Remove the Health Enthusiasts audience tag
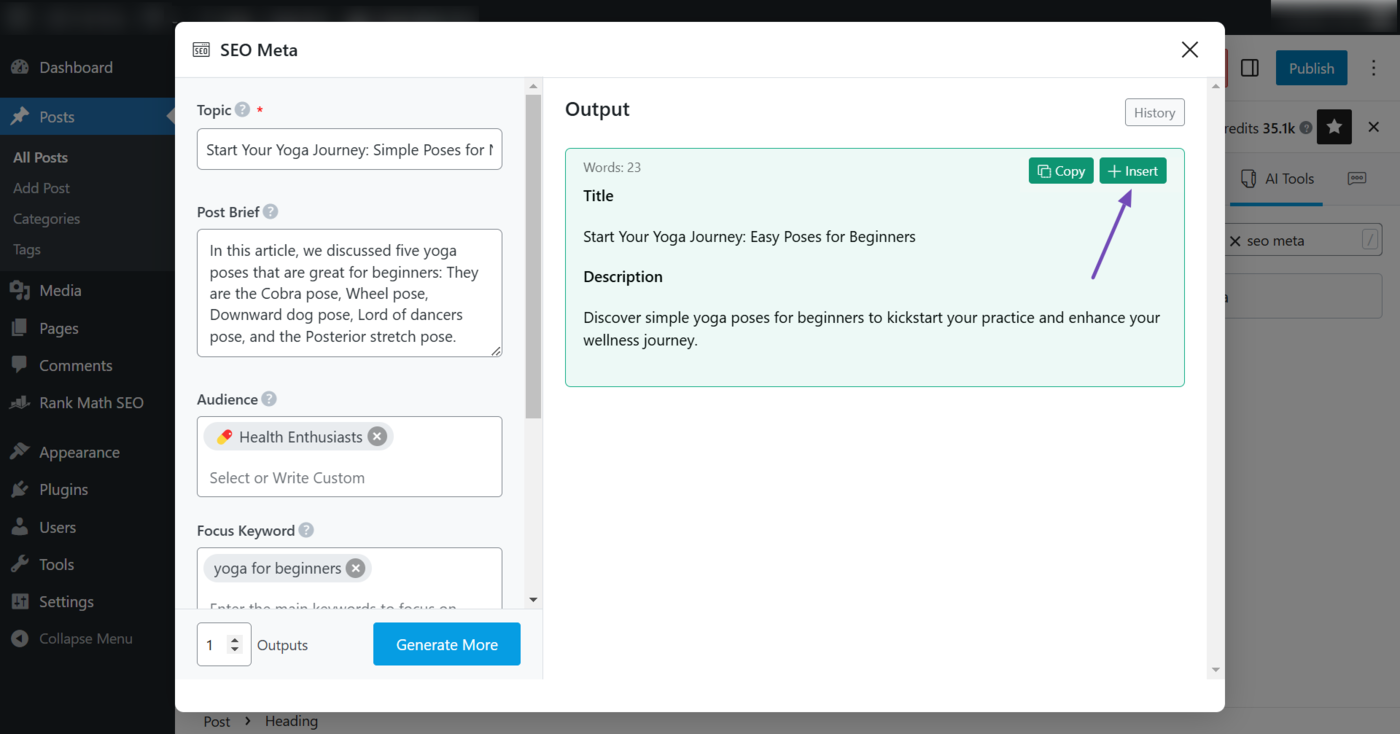The width and height of the screenshot is (1400, 734). [377, 436]
